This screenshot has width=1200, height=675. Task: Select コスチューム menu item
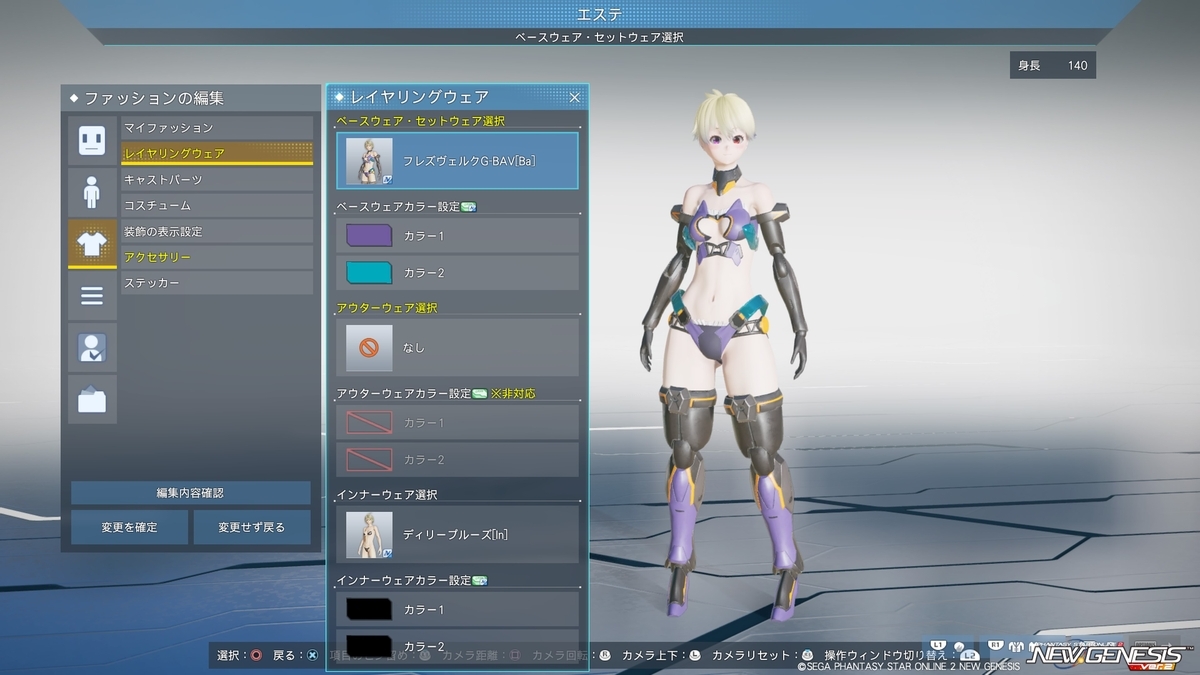click(x=217, y=206)
